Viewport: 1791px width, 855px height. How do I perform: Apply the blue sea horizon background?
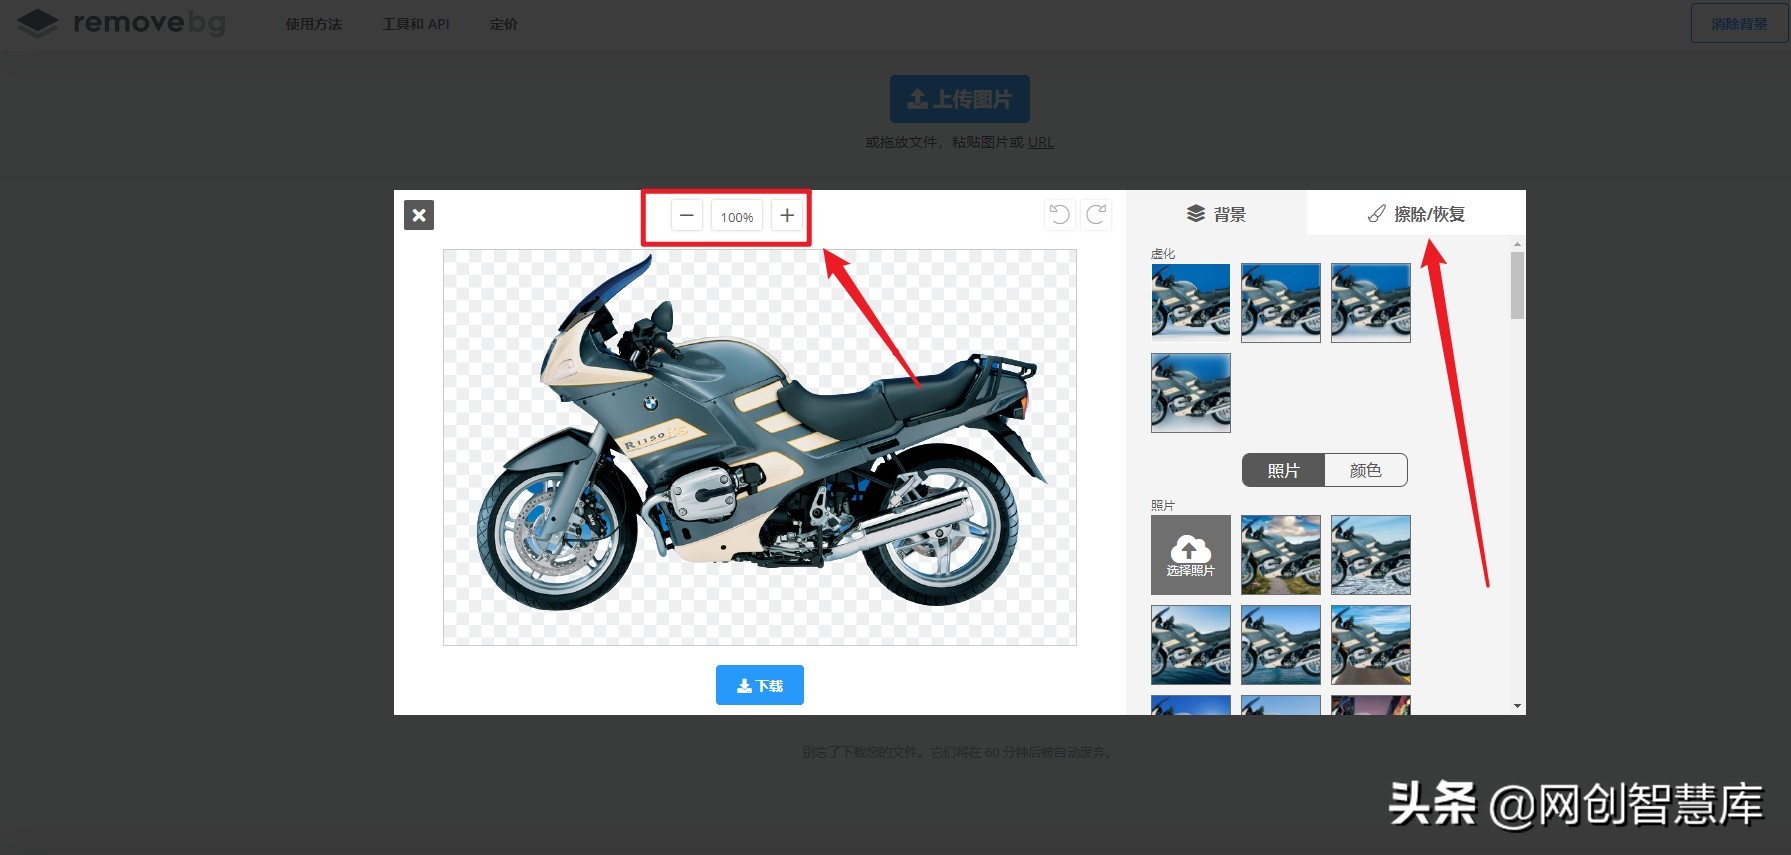(x=1281, y=645)
